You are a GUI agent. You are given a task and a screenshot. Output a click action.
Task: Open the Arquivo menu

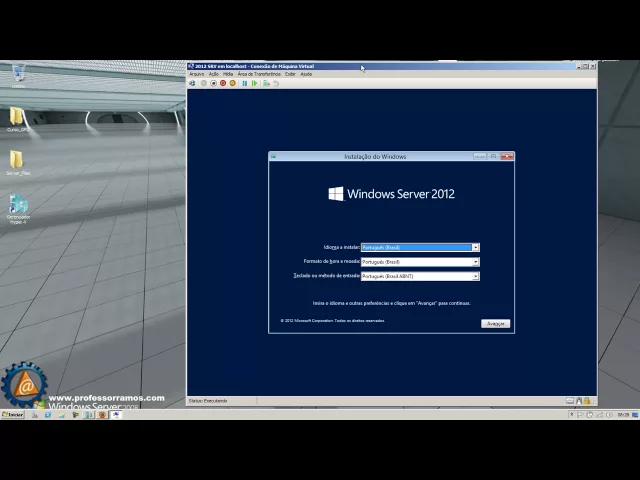[x=196, y=74]
